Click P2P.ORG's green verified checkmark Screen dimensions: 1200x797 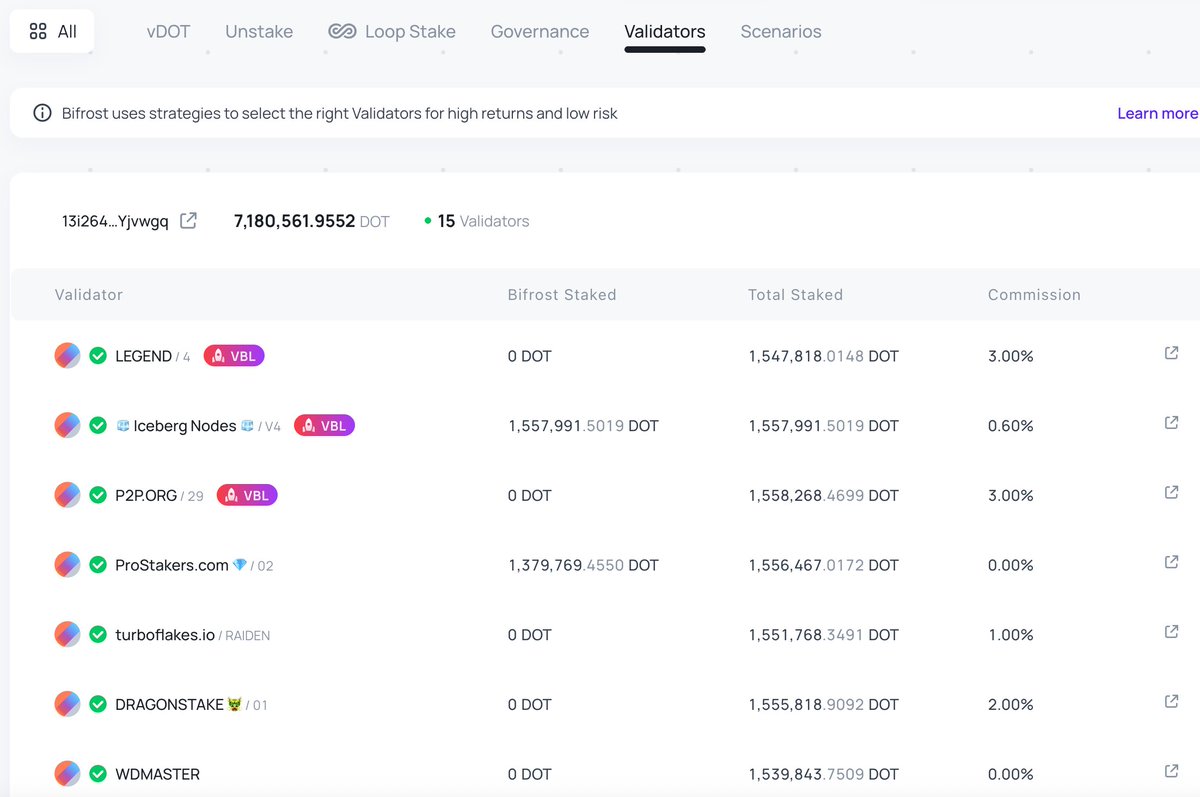(98, 495)
